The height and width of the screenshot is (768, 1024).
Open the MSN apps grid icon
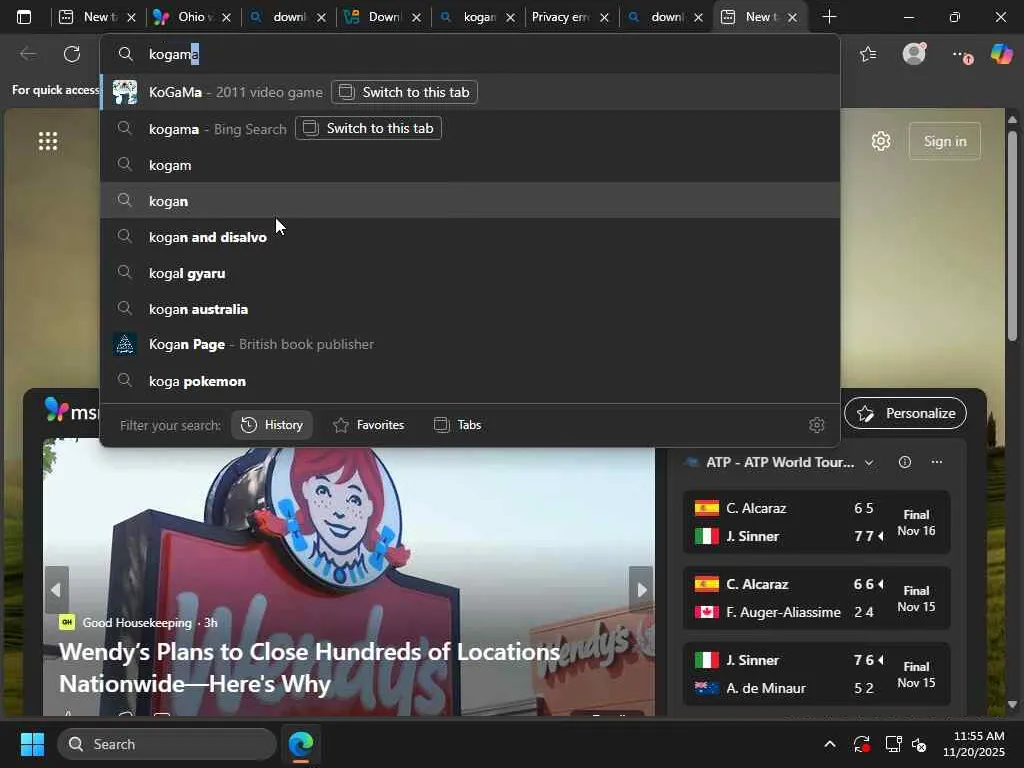[x=48, y=141]
